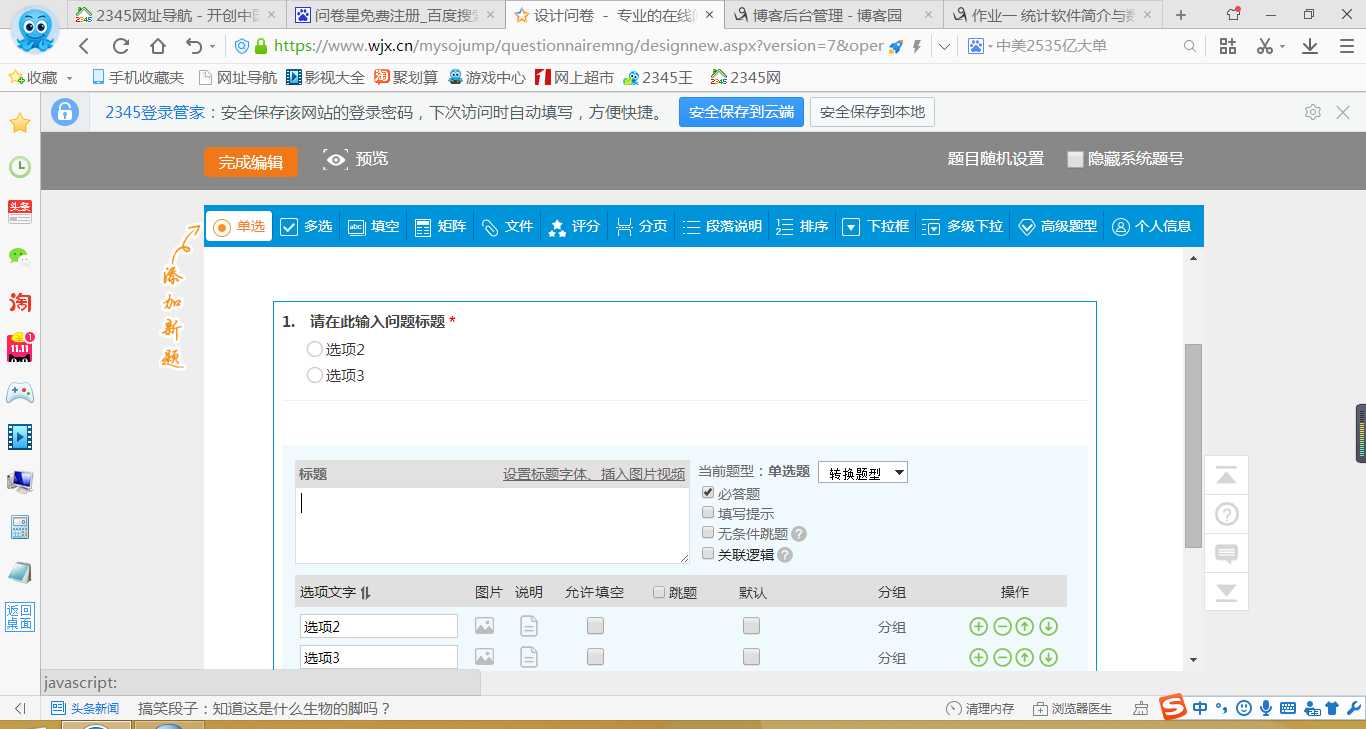The width and height of the screenshot is (1366, 729).
Task: Add image to 选项2 row
Action: [484, 626]
